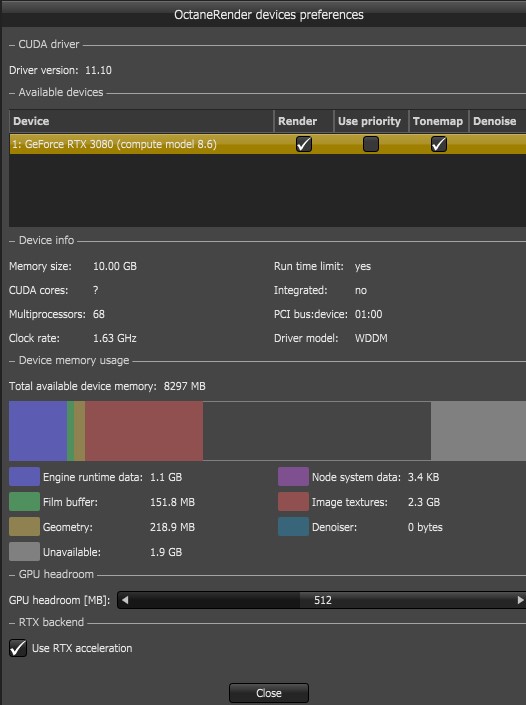Click the Denoiser value 0 bytes
Screen dimensions: 526x705
pos(425,527)
